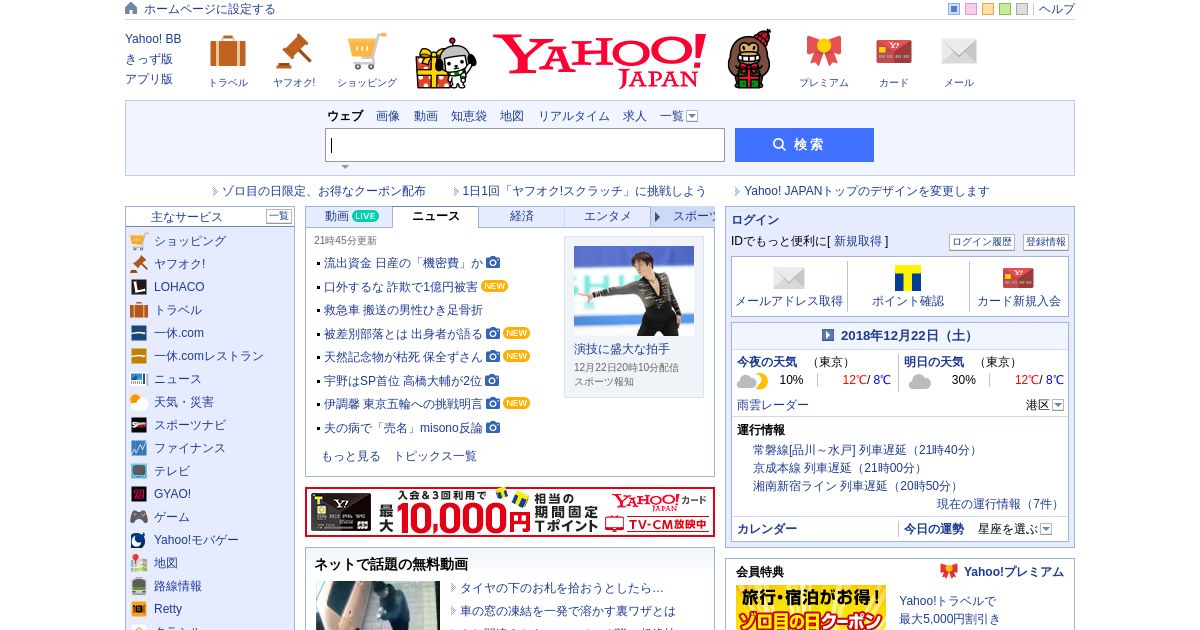Screen dimensions: 1200x630
Task: Expand the date arrow beside 2018年12月22日
Action: 828,335
